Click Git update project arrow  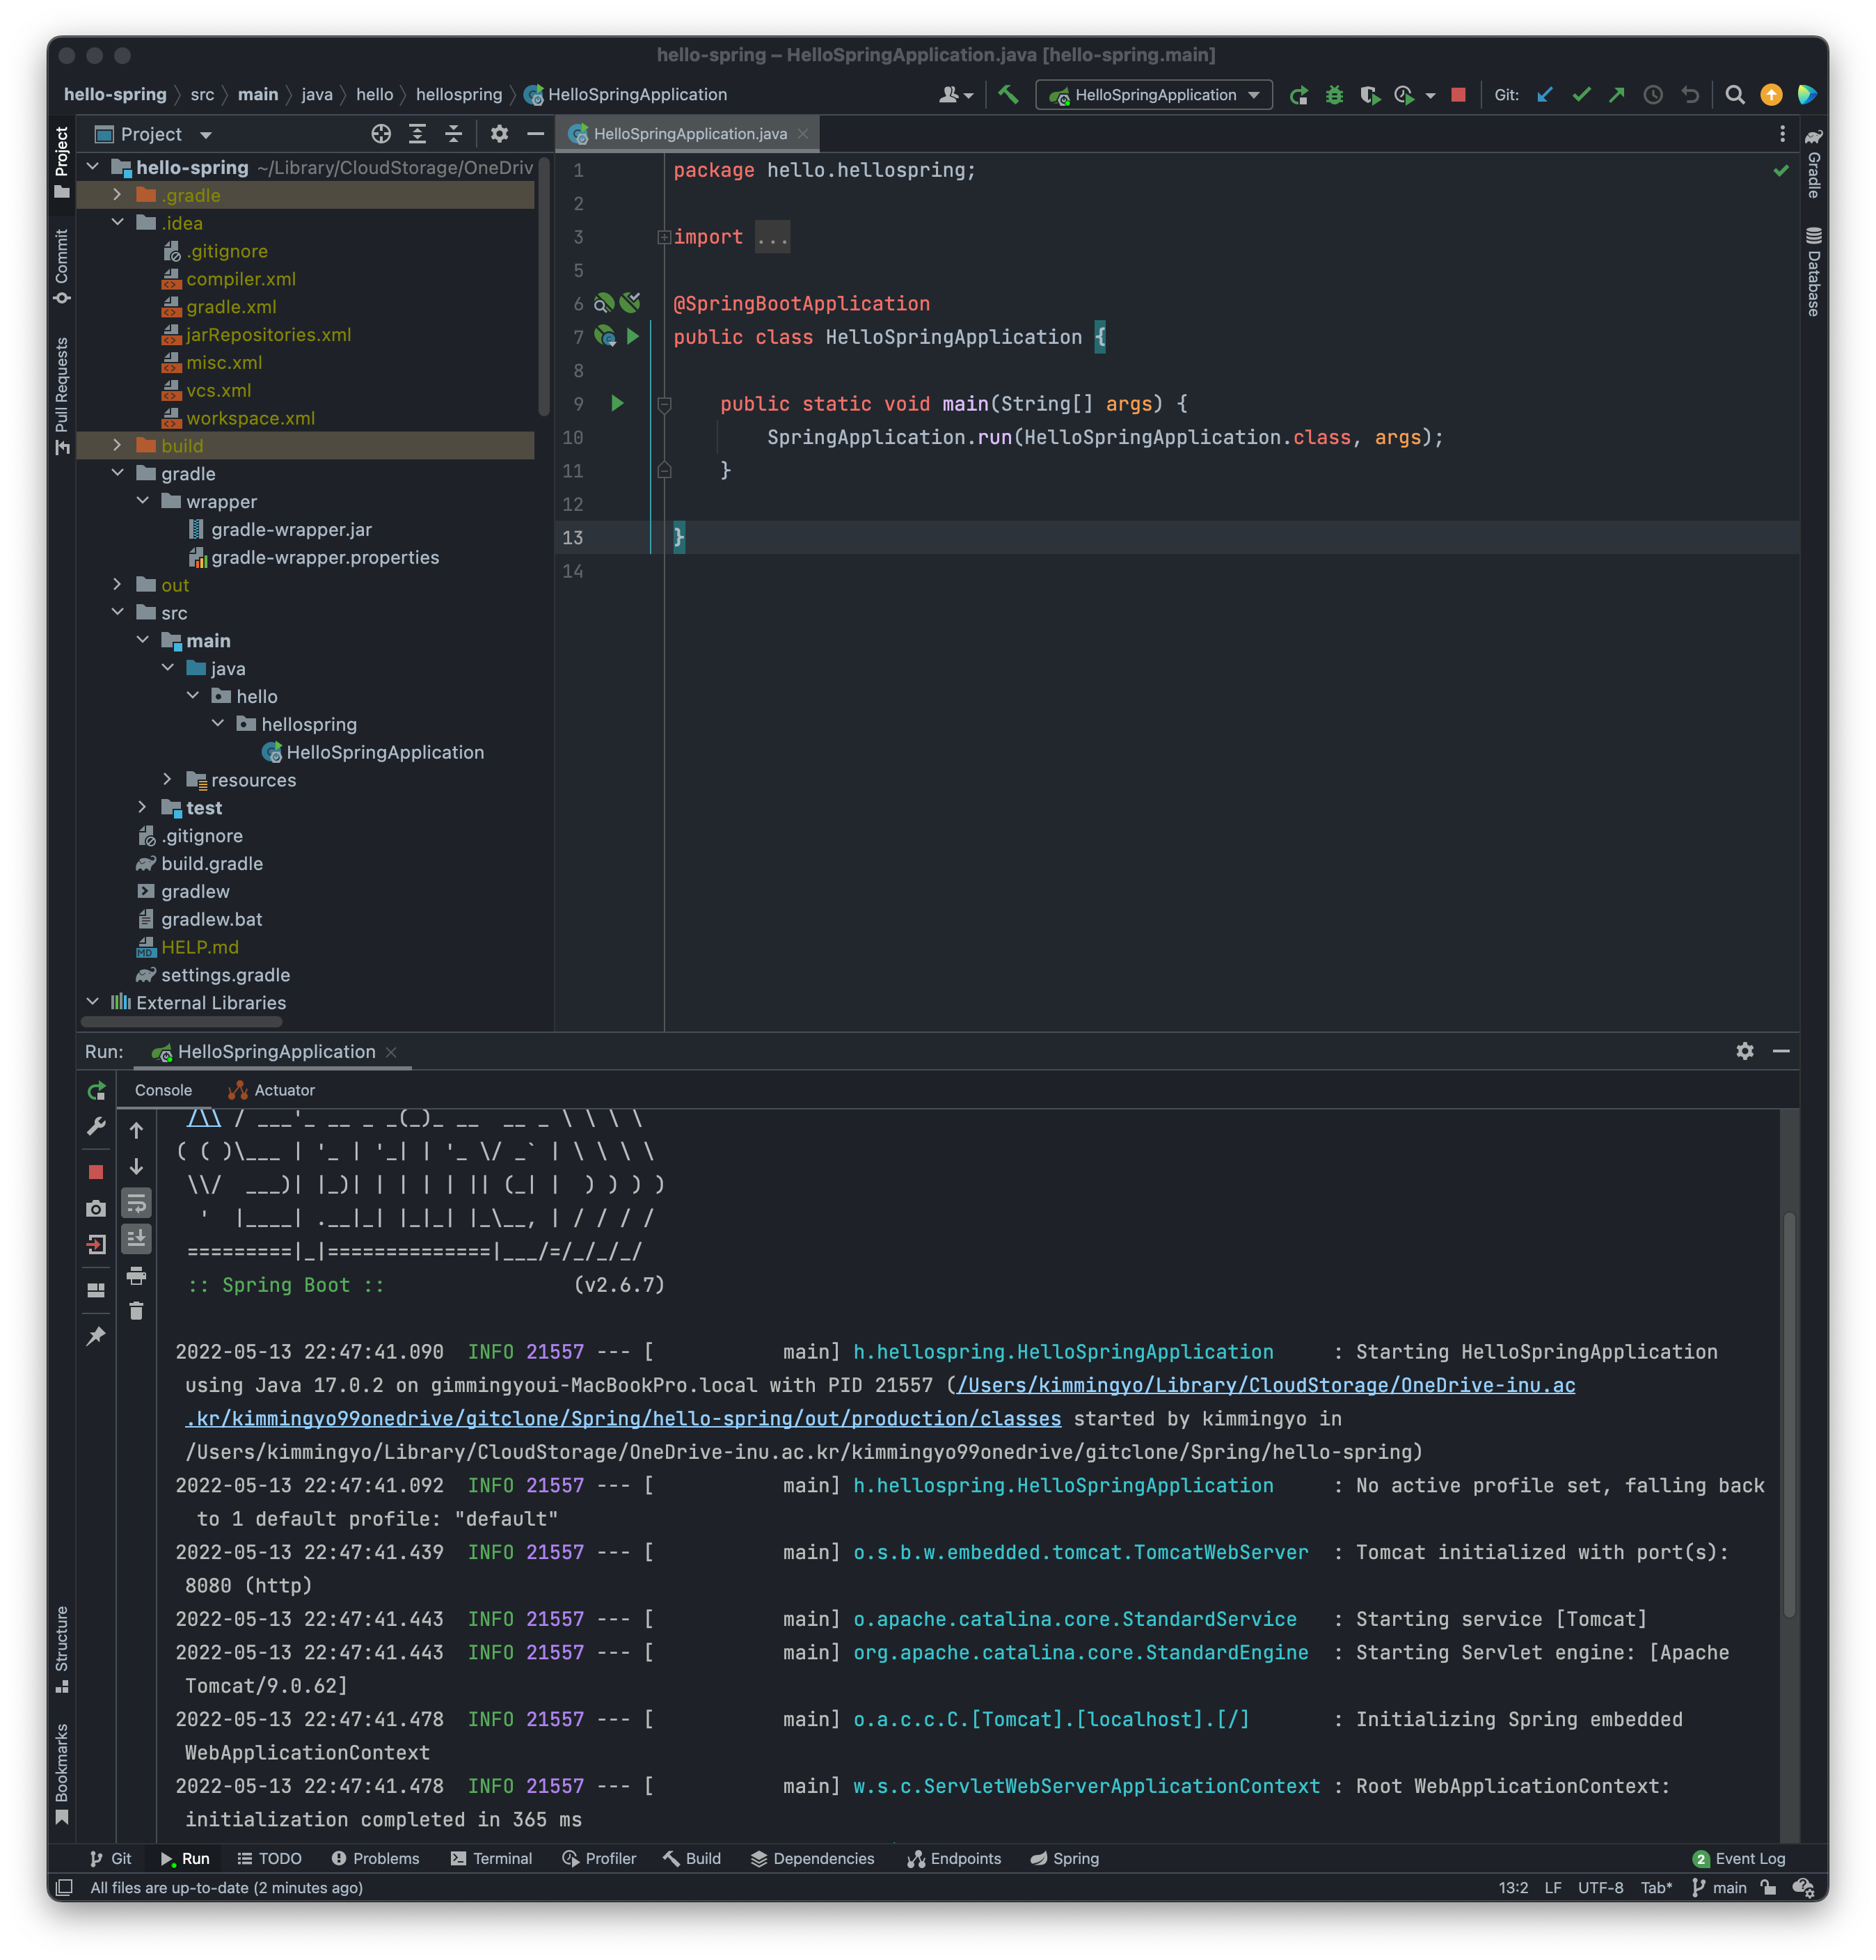pos(1545,95)
